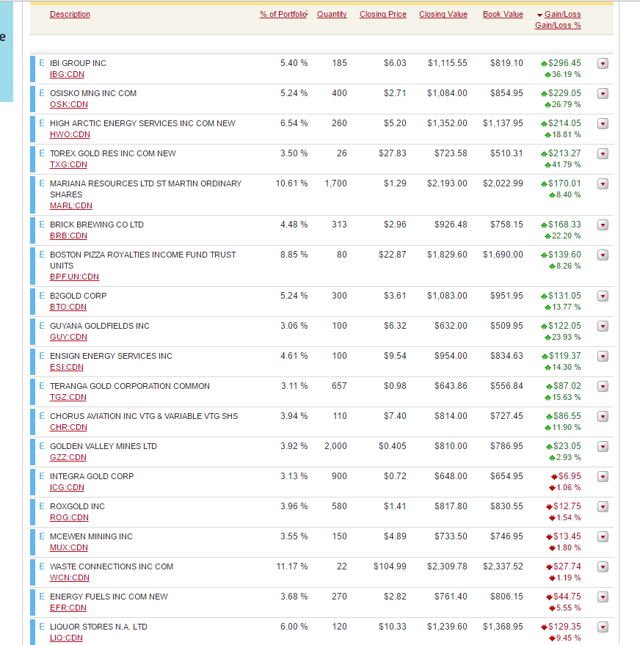
Task: Sort by % of Portfolio column
Action: click(x=283, y=14)
